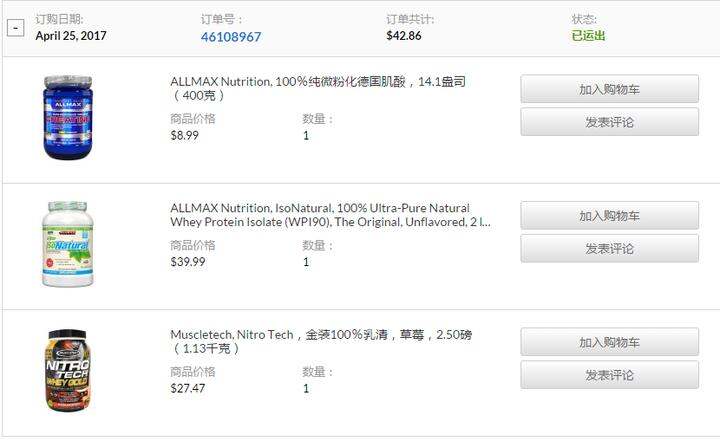Viewport: 720px width, 441px height.
Task: Open the Muscletech Nitro Tech product title
Action: [321, 341]
